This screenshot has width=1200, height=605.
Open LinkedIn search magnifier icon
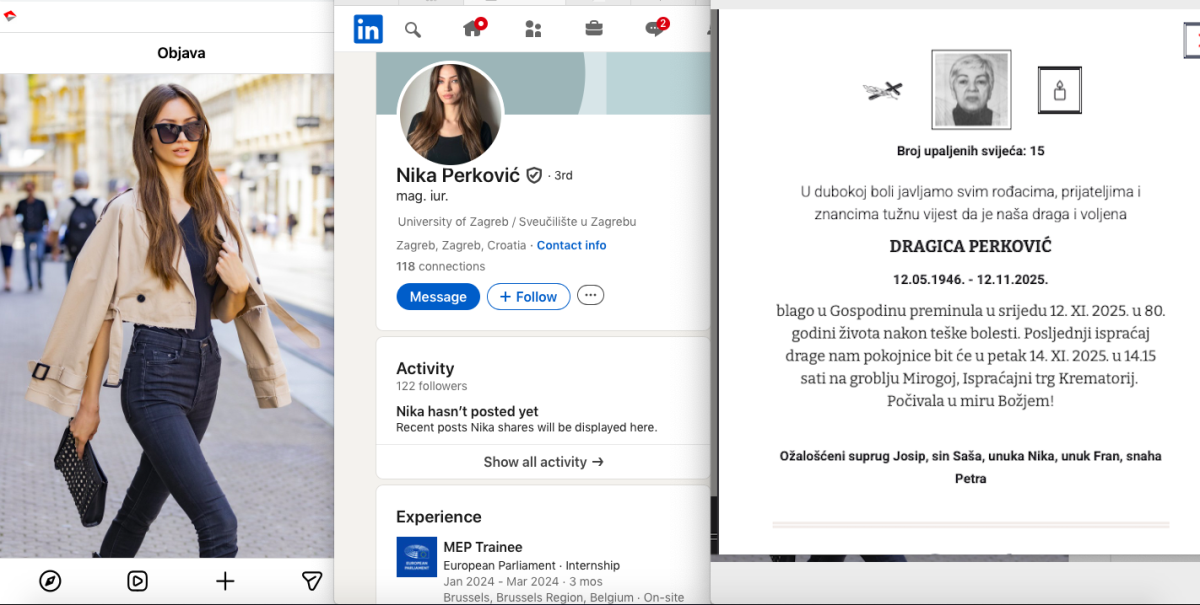click(413, 29)
